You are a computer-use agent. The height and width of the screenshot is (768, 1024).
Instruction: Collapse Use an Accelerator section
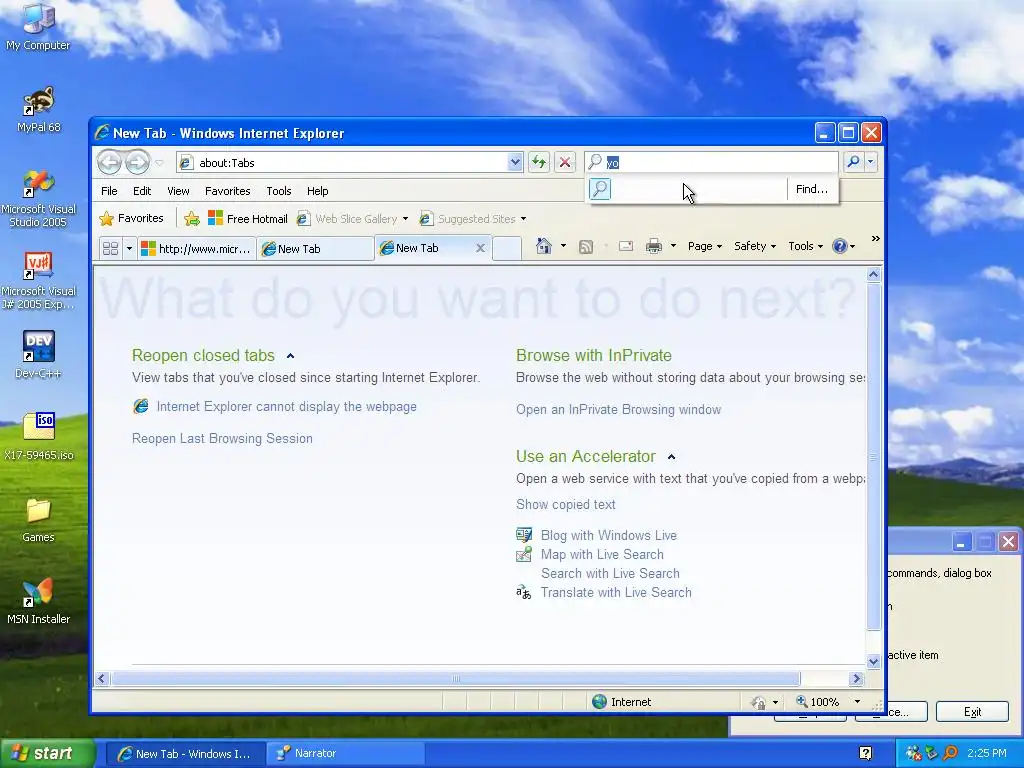pos(671,456)
